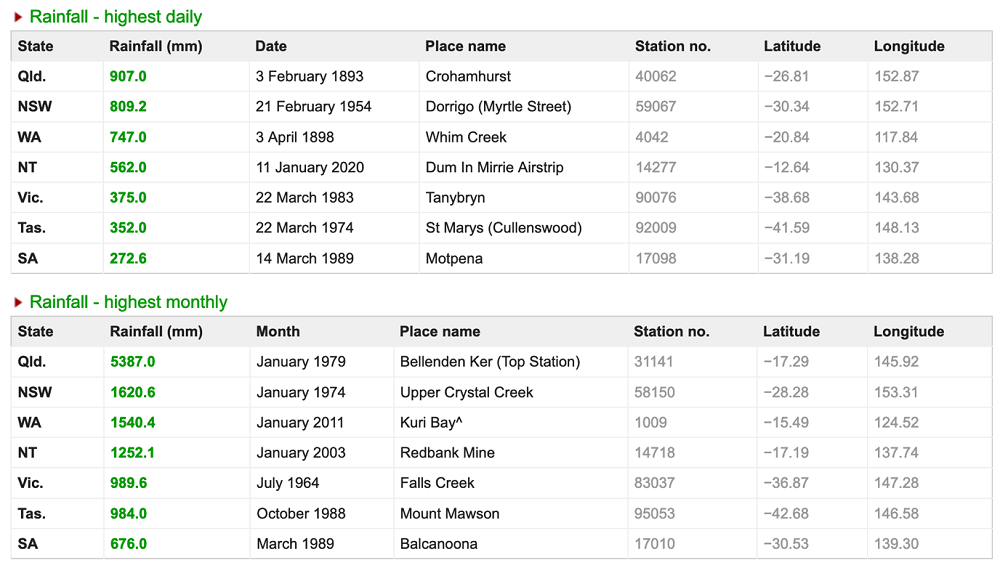Open station number 95053 for Mount Mawson
Screen dimensions: 1000x573
click(654, 513)
